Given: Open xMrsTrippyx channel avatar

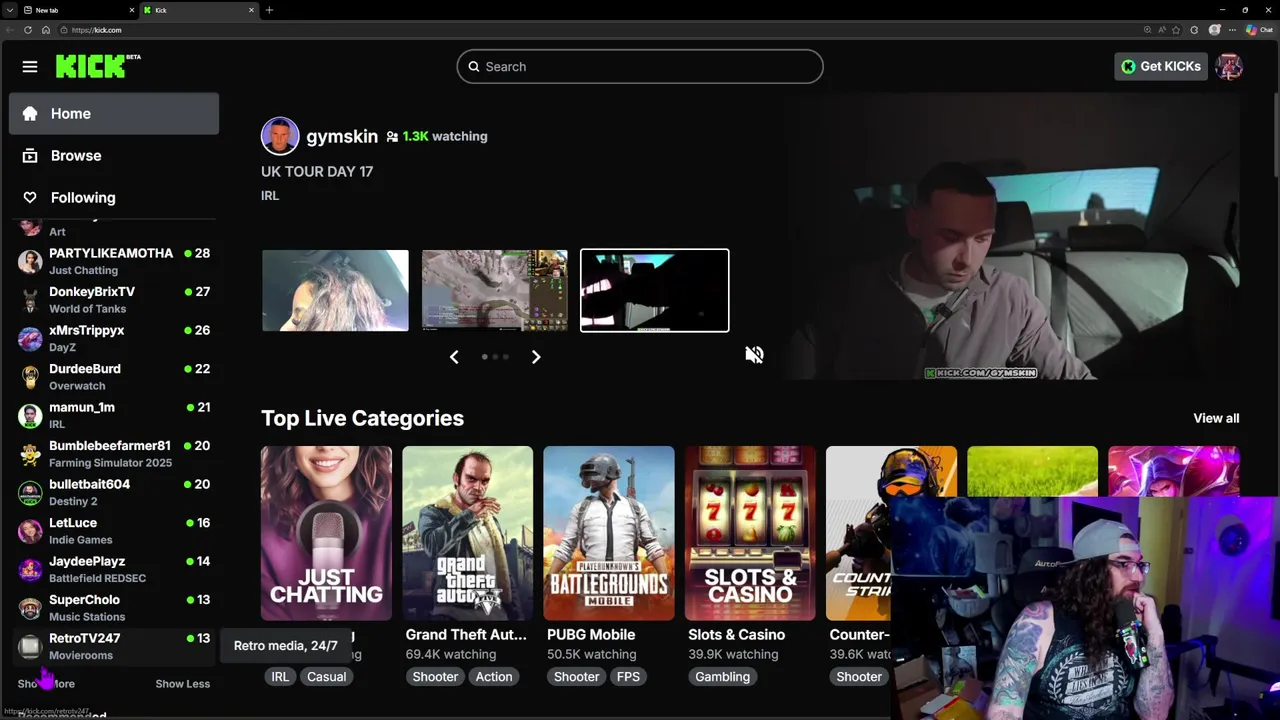Looking at the screenshot, I should pyautogui.click(x=30, y=339).
